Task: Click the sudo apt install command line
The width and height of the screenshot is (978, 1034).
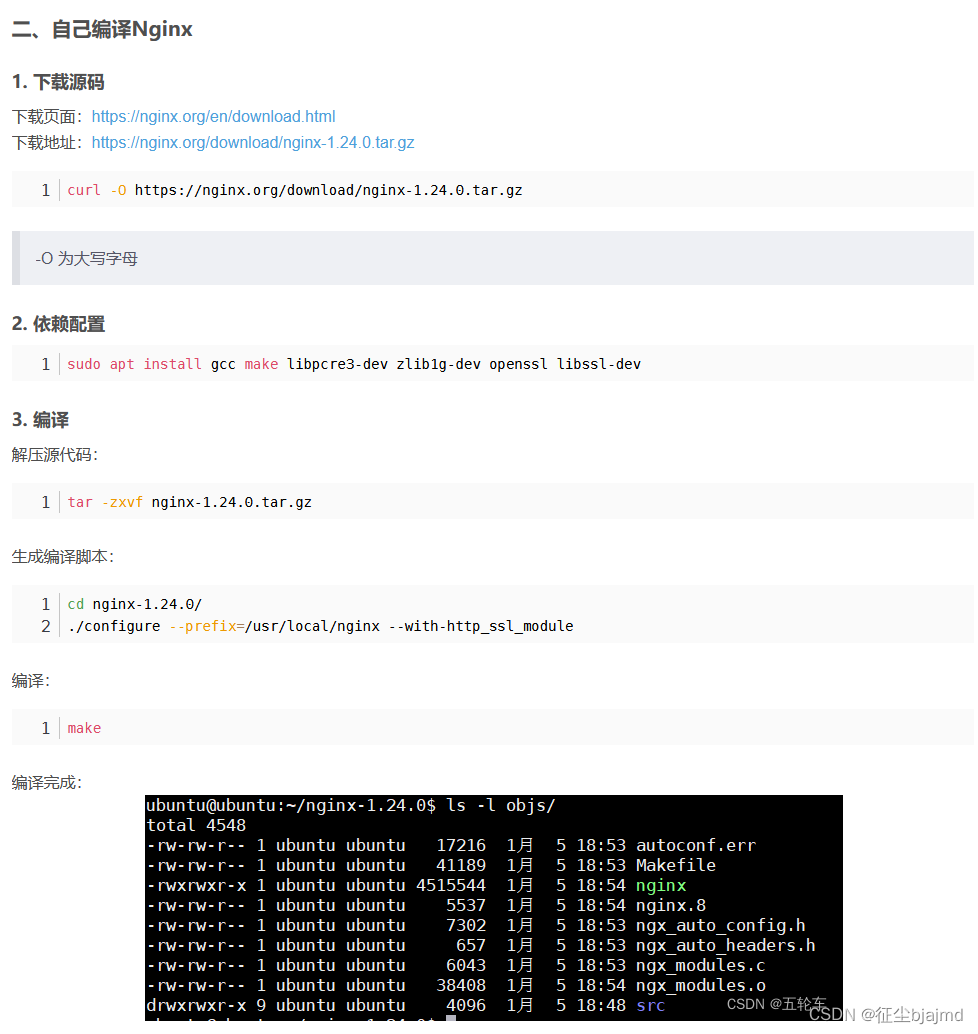Action: (x=354, y=364)
